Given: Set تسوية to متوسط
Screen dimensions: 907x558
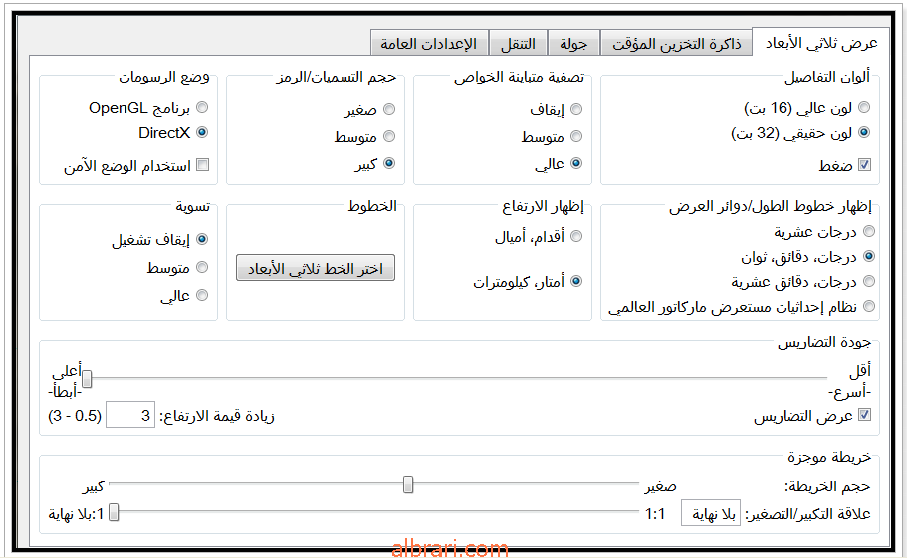Looking at the screenshot, I should [202, 268].
